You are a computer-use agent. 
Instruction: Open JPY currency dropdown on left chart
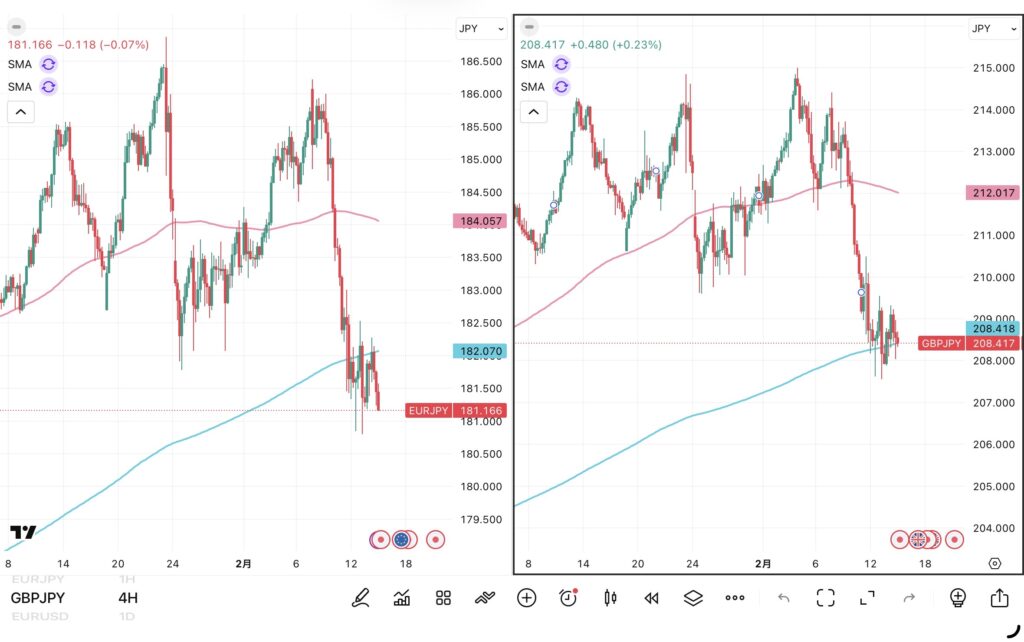point(481,28)
